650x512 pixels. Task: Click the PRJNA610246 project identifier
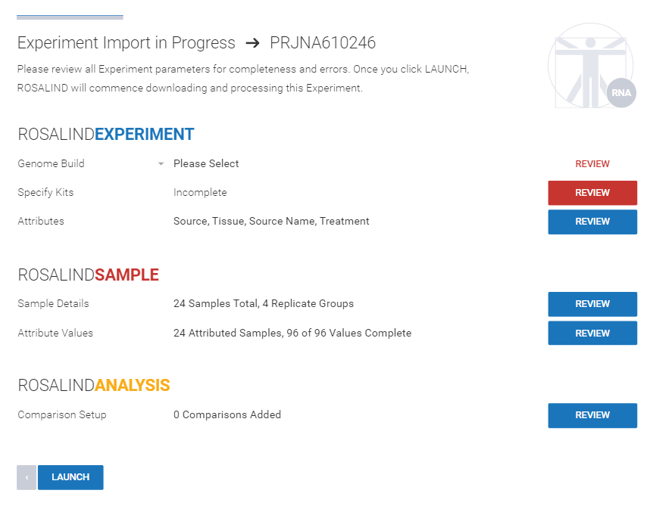click(322, 43)
